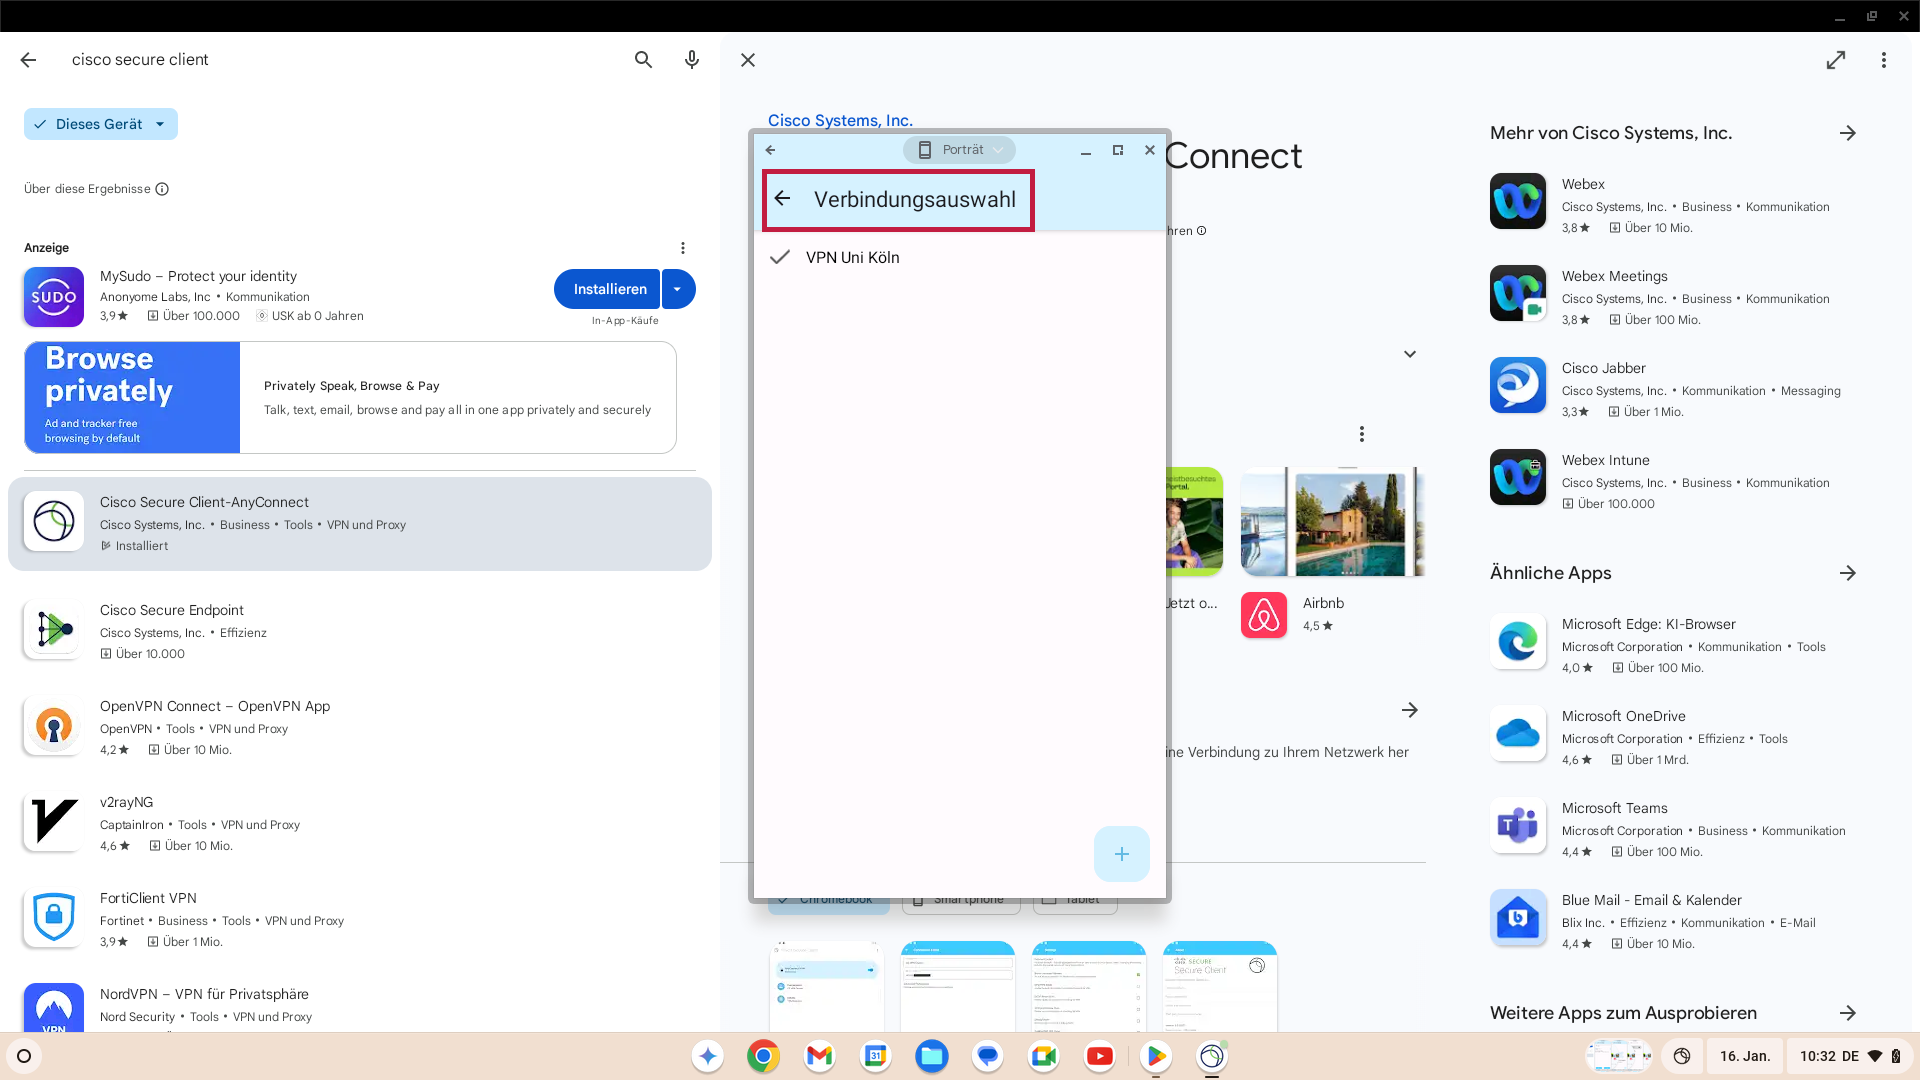The image size is (1920, 1080).
Task: Open the Cisco Systems, Inc. developer link
Action: (x=840, y=120)
